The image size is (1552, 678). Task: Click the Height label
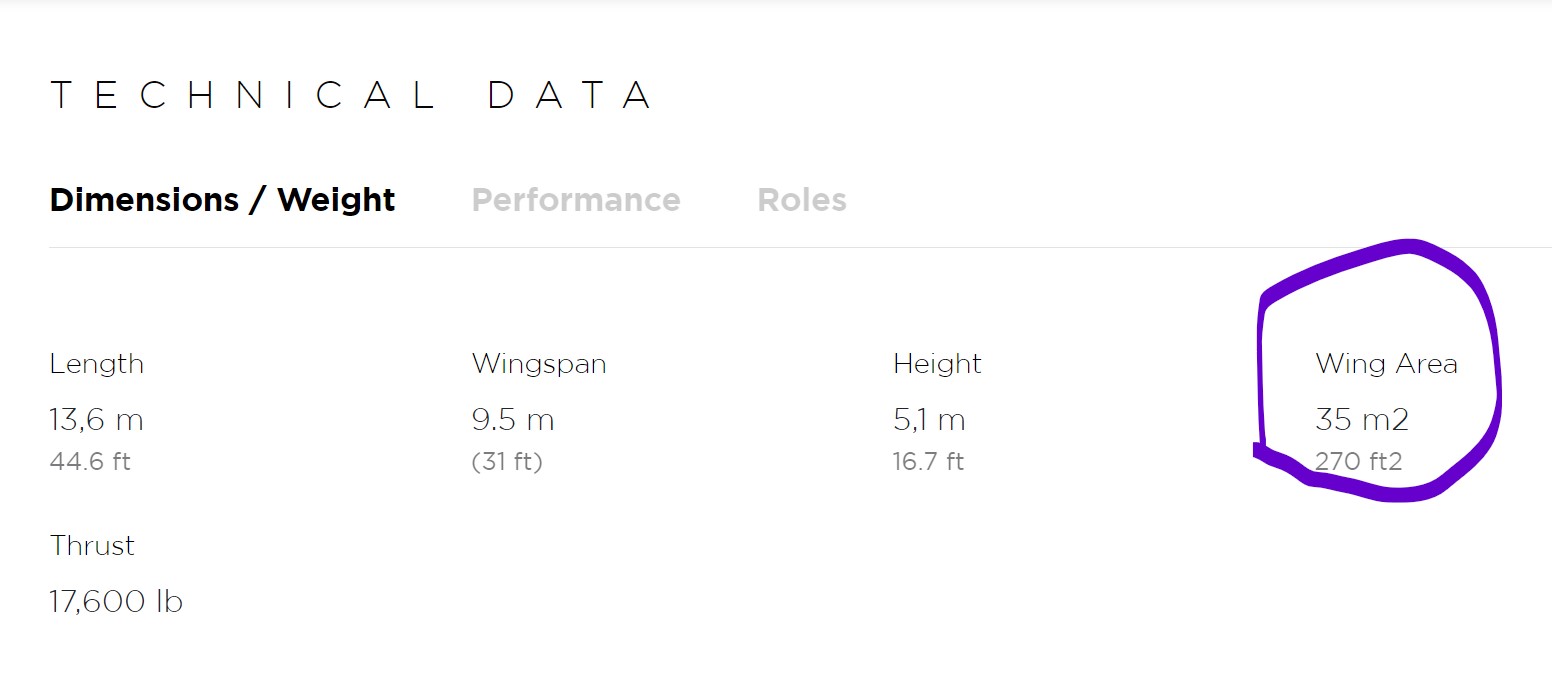coord(937,364)
